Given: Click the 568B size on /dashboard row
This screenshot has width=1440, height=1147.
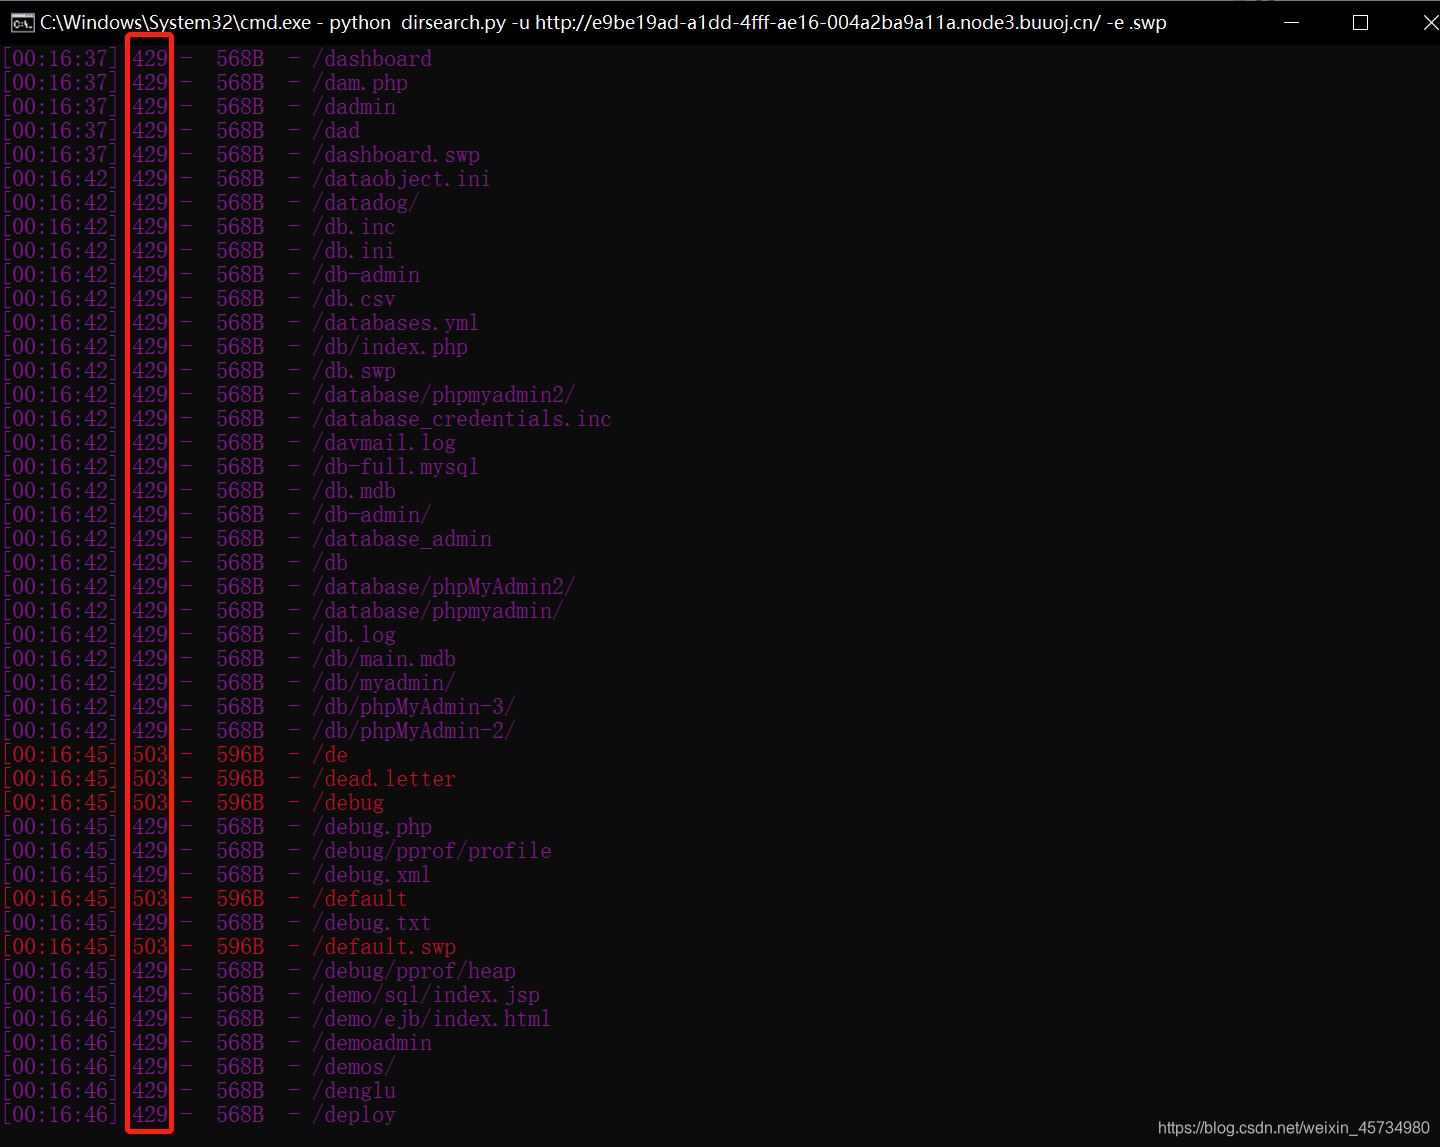Looking at the screenshot, I should [x=240, y=59].
